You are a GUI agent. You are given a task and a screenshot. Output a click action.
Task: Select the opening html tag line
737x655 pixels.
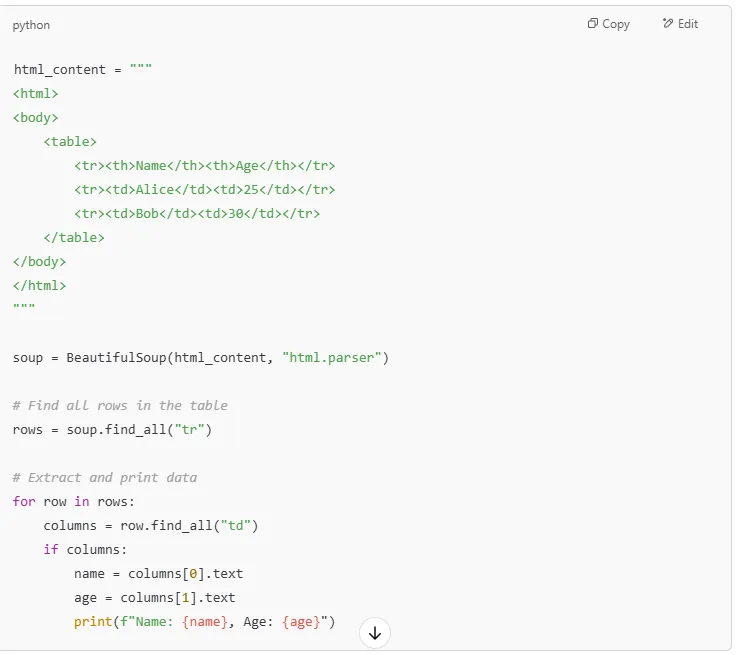point(36,93)
